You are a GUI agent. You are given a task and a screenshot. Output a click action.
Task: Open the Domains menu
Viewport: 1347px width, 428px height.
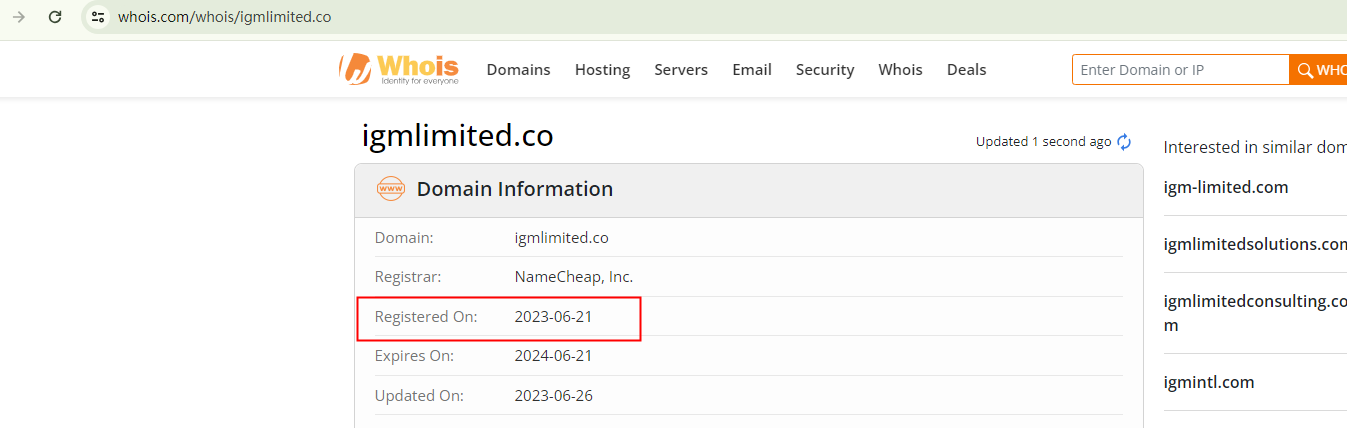[x=518, y=70]
